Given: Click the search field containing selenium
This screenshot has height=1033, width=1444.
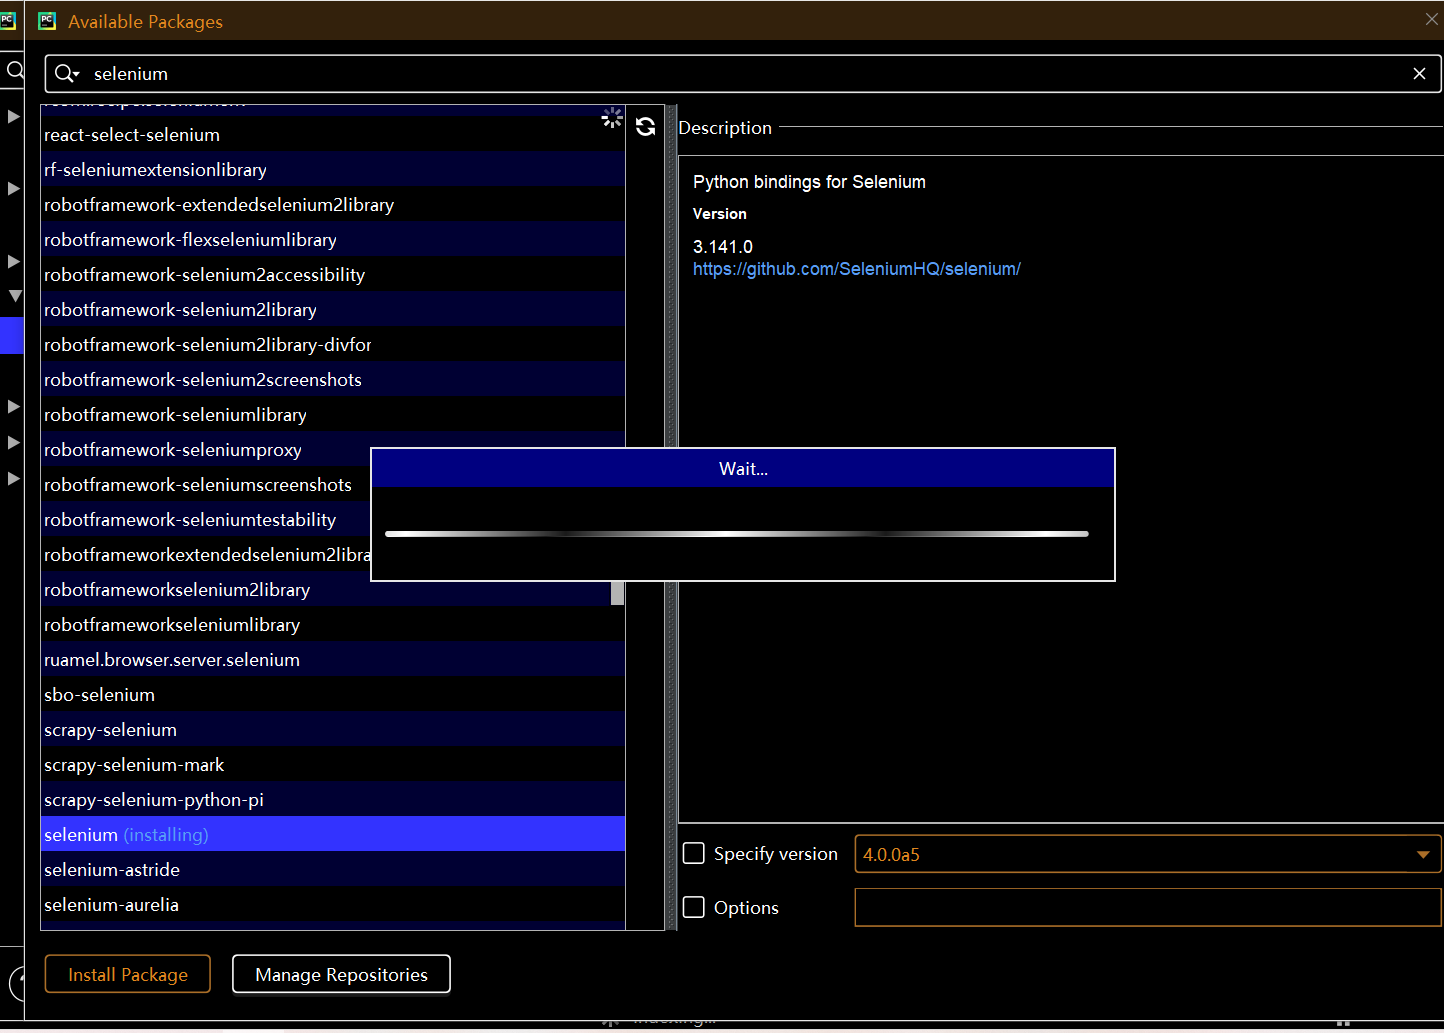Looking at the screenshot, I should (x=743, y=74).
